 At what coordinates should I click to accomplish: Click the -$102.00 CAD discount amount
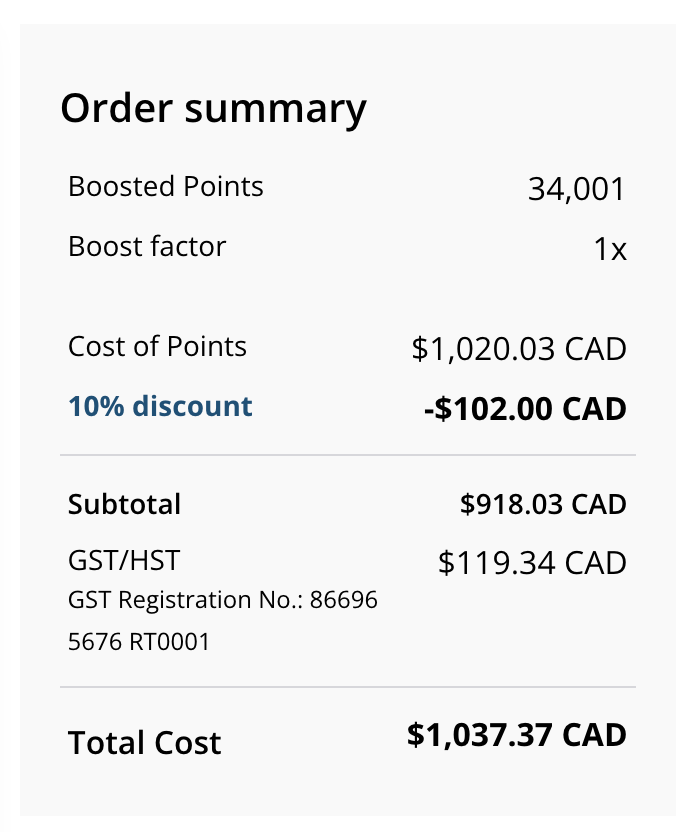pos(524,409)
